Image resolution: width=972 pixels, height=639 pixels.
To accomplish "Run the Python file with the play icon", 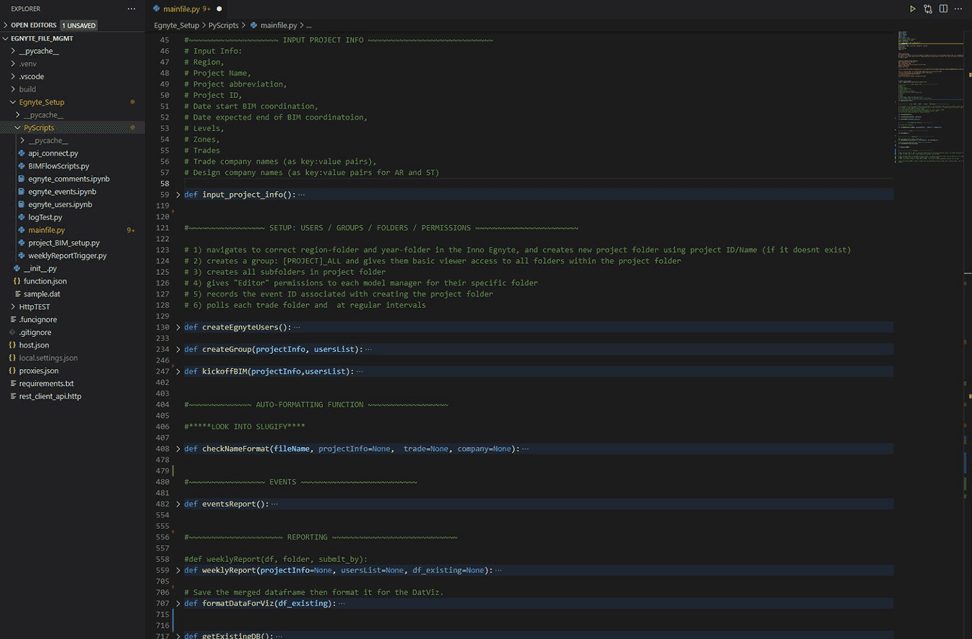I will pos(912,9).
